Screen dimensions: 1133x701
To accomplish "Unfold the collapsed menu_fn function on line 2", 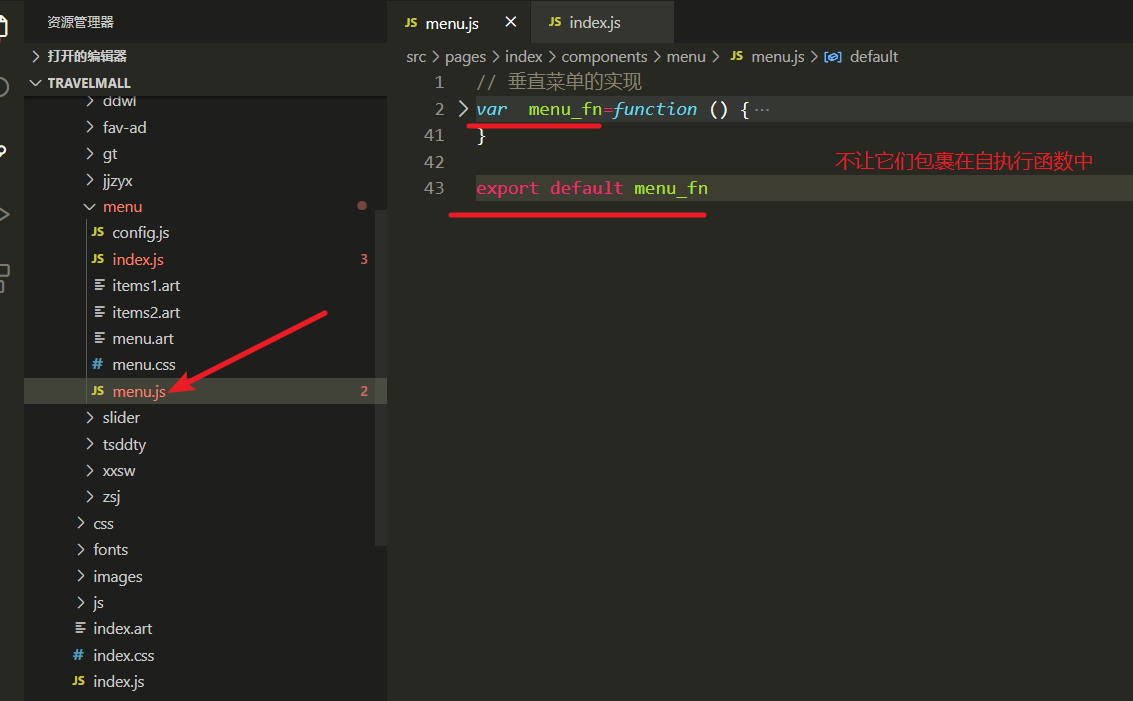I will coord(463,109).
